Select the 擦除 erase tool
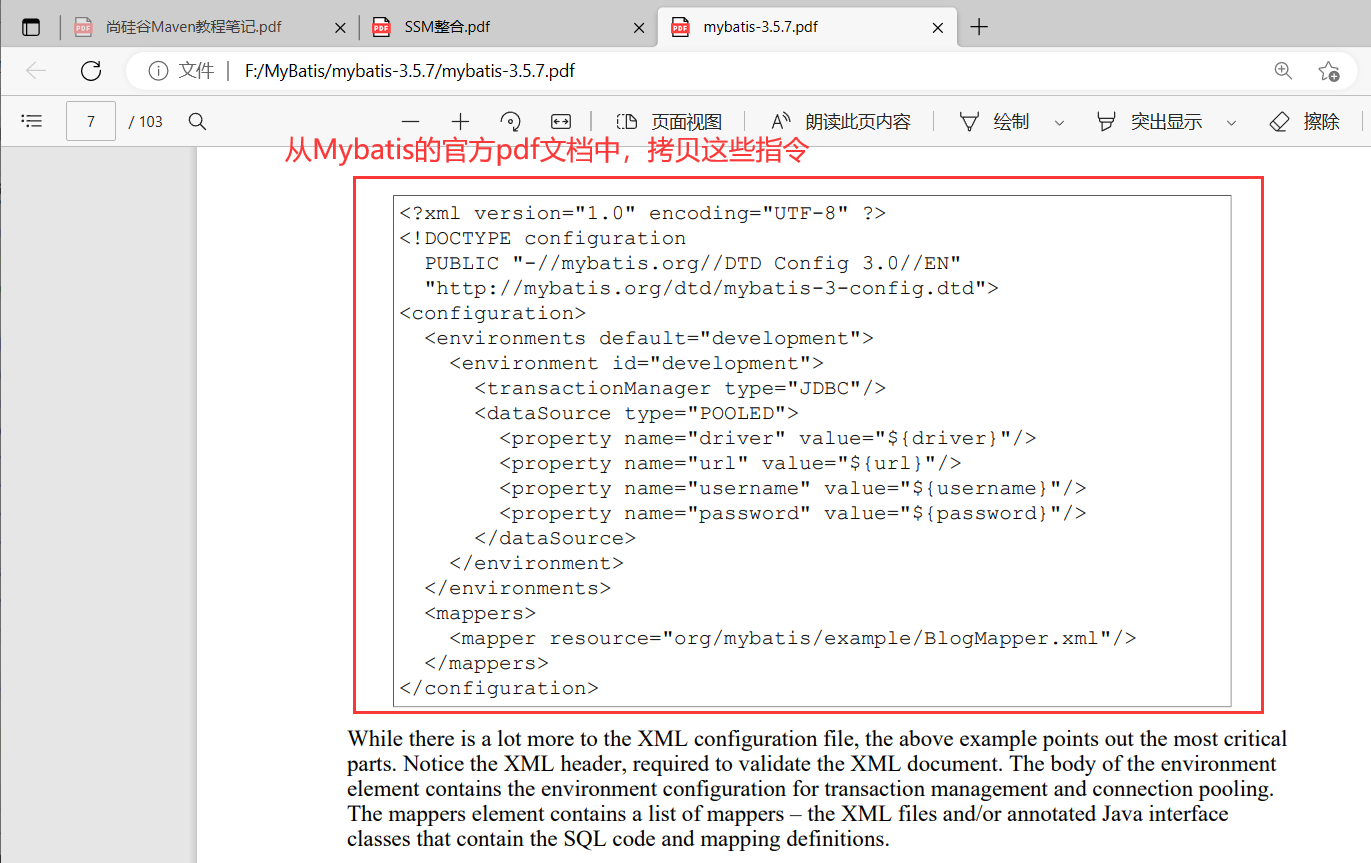Viewport: 1371px width, 863px height. tap(1305, 121)
